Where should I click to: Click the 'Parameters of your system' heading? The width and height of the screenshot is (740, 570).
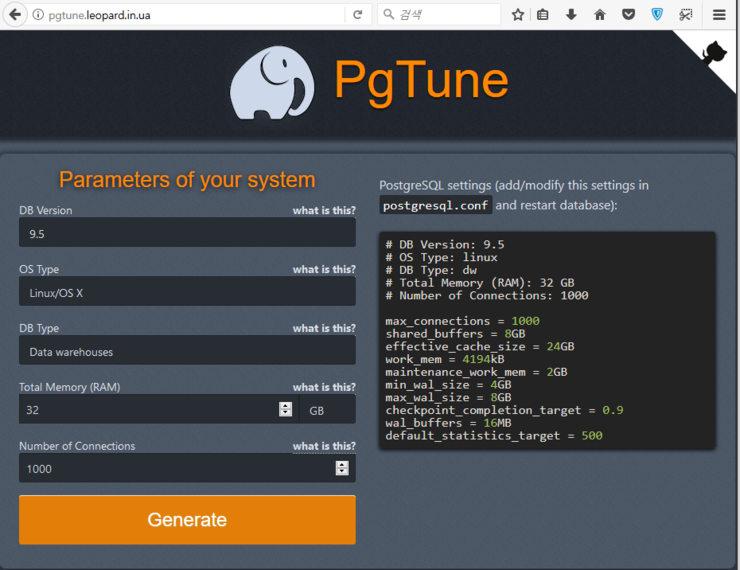187,180
